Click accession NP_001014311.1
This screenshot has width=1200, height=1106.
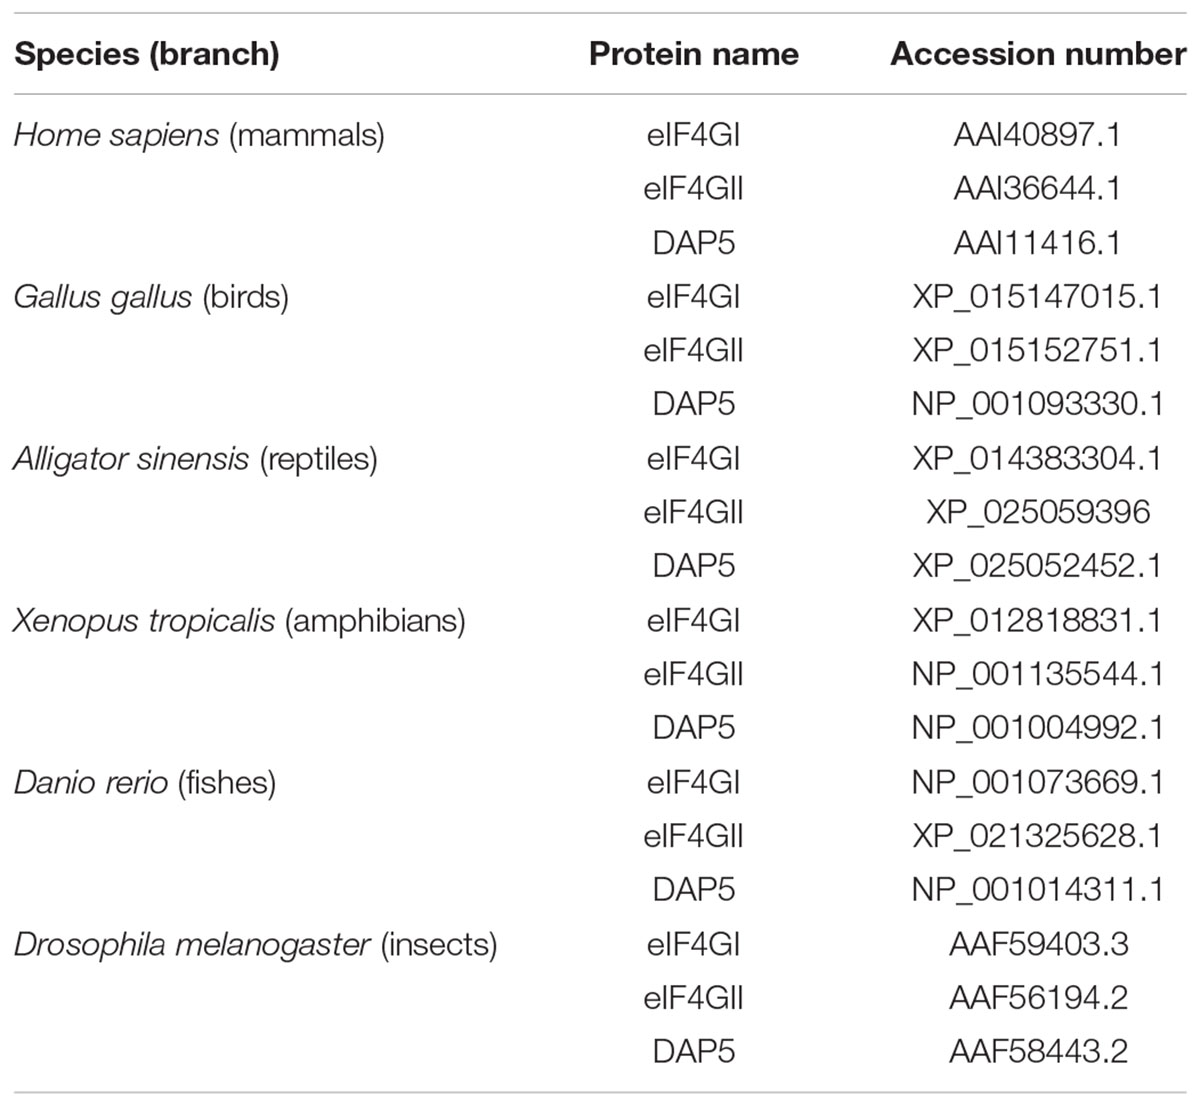pos(1038,890)
